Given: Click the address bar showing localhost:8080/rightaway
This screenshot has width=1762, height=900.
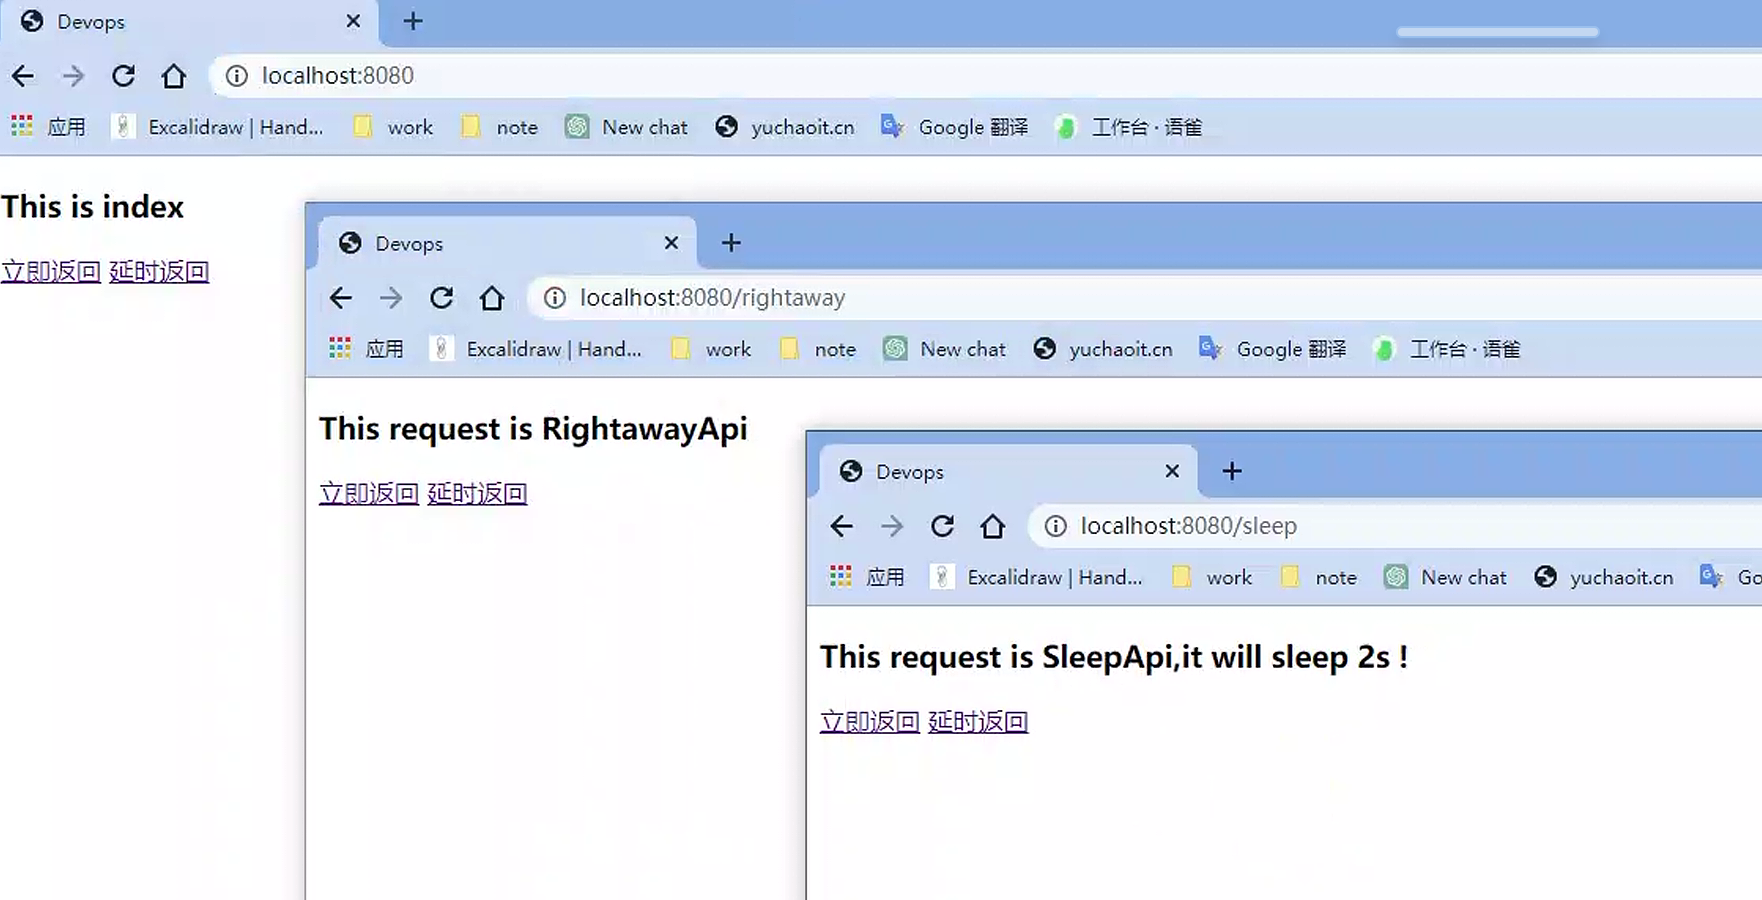Looking at the screenshot, I should (900, 298).
